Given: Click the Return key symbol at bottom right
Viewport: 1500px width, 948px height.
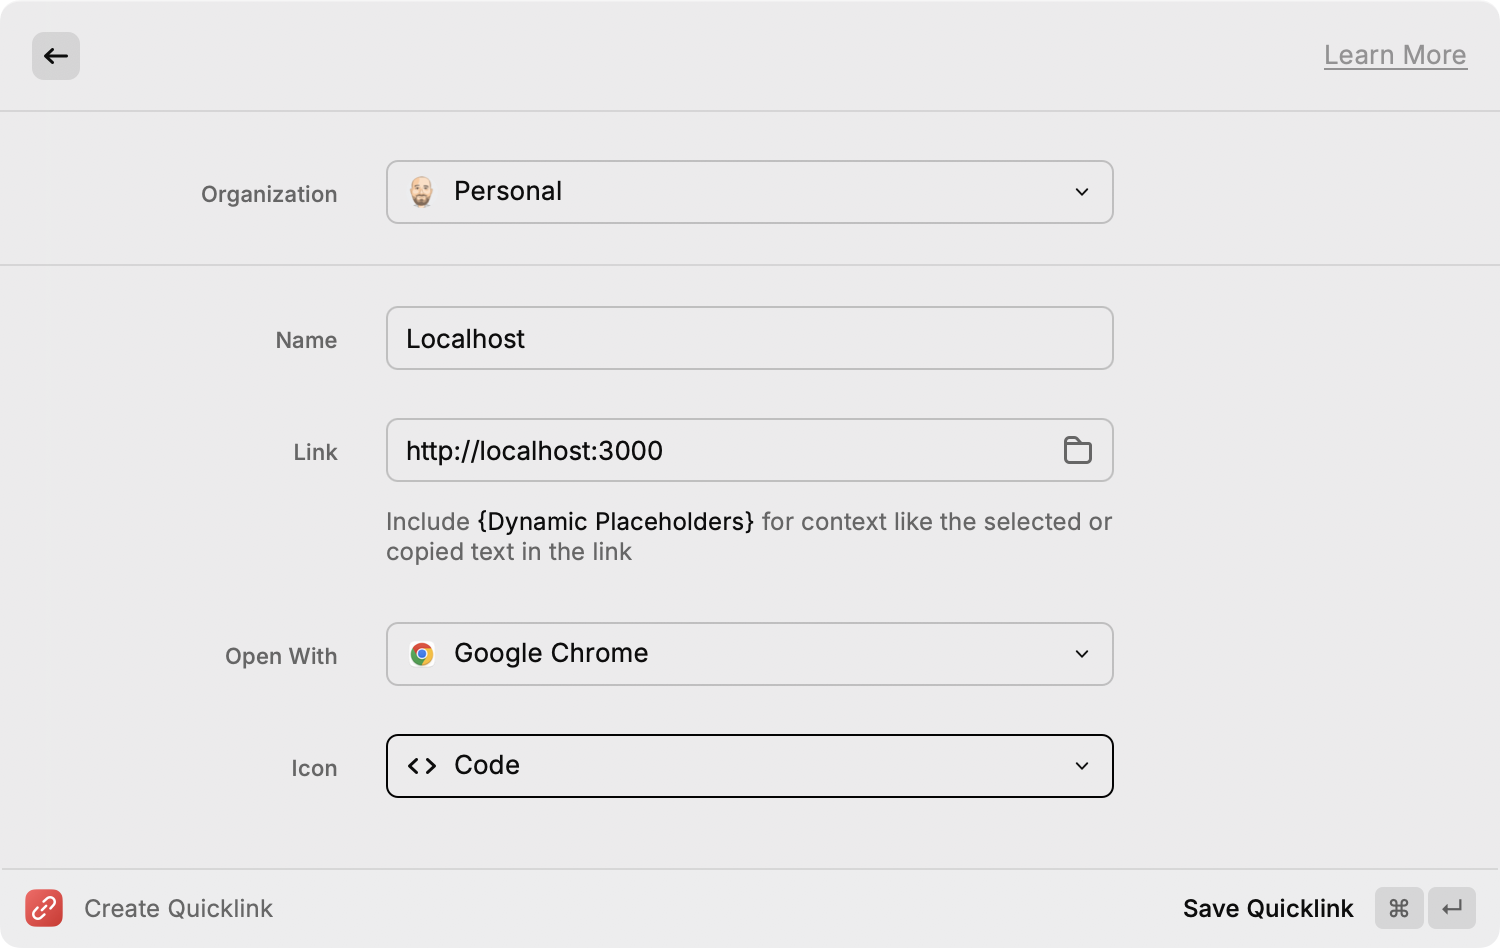Looking at the screenshot, I should (1453, 908).
